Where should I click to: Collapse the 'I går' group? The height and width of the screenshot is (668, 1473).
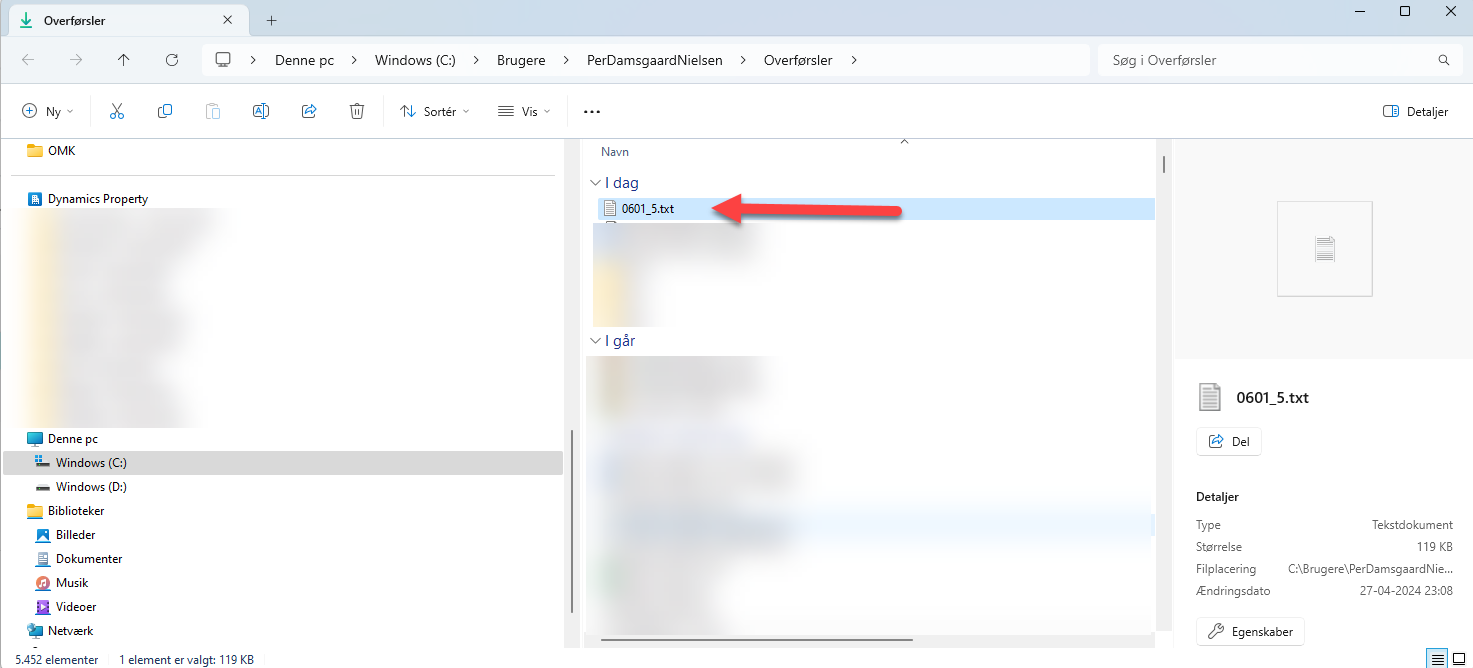pyautogui.click(x=596, y=341)
